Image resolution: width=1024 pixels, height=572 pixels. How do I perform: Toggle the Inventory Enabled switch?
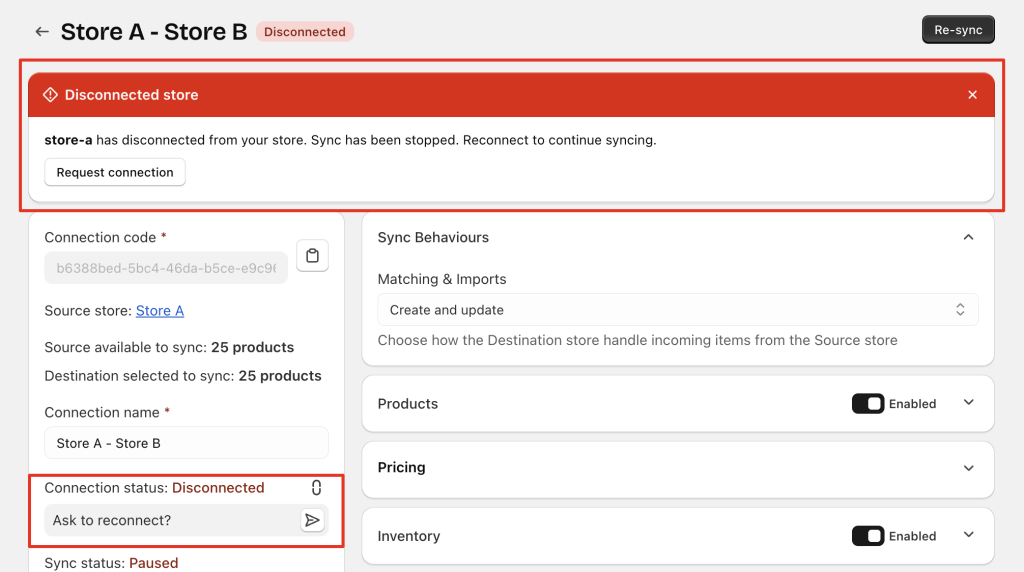867,536
